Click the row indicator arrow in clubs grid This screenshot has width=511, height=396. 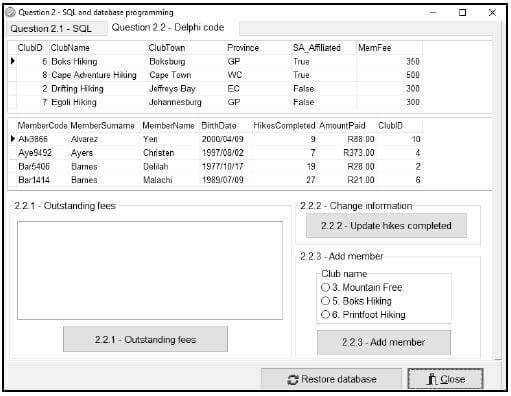[13, 61]
